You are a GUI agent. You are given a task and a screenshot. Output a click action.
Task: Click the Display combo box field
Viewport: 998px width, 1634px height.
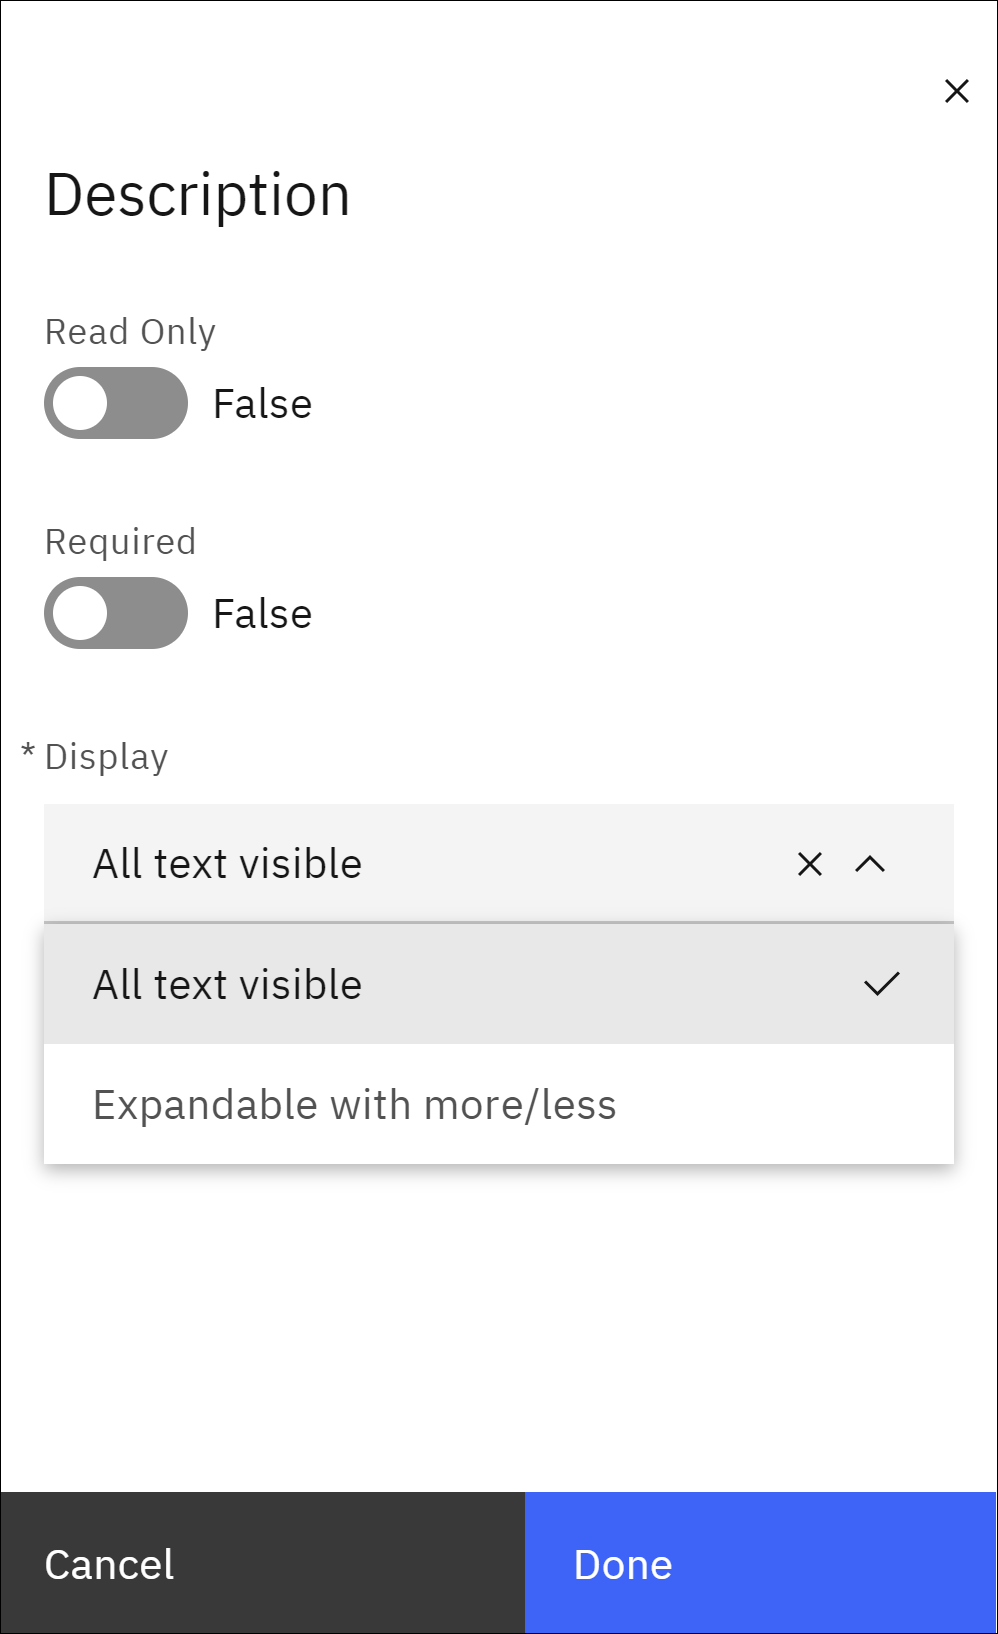pyautogui.click(x=400, y=863)
